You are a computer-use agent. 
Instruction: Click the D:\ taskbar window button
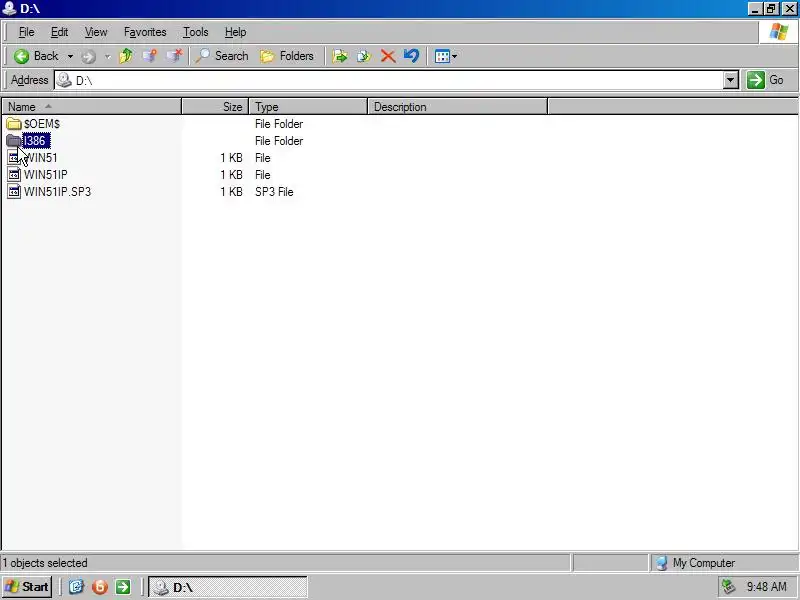[x=228, y=587]
